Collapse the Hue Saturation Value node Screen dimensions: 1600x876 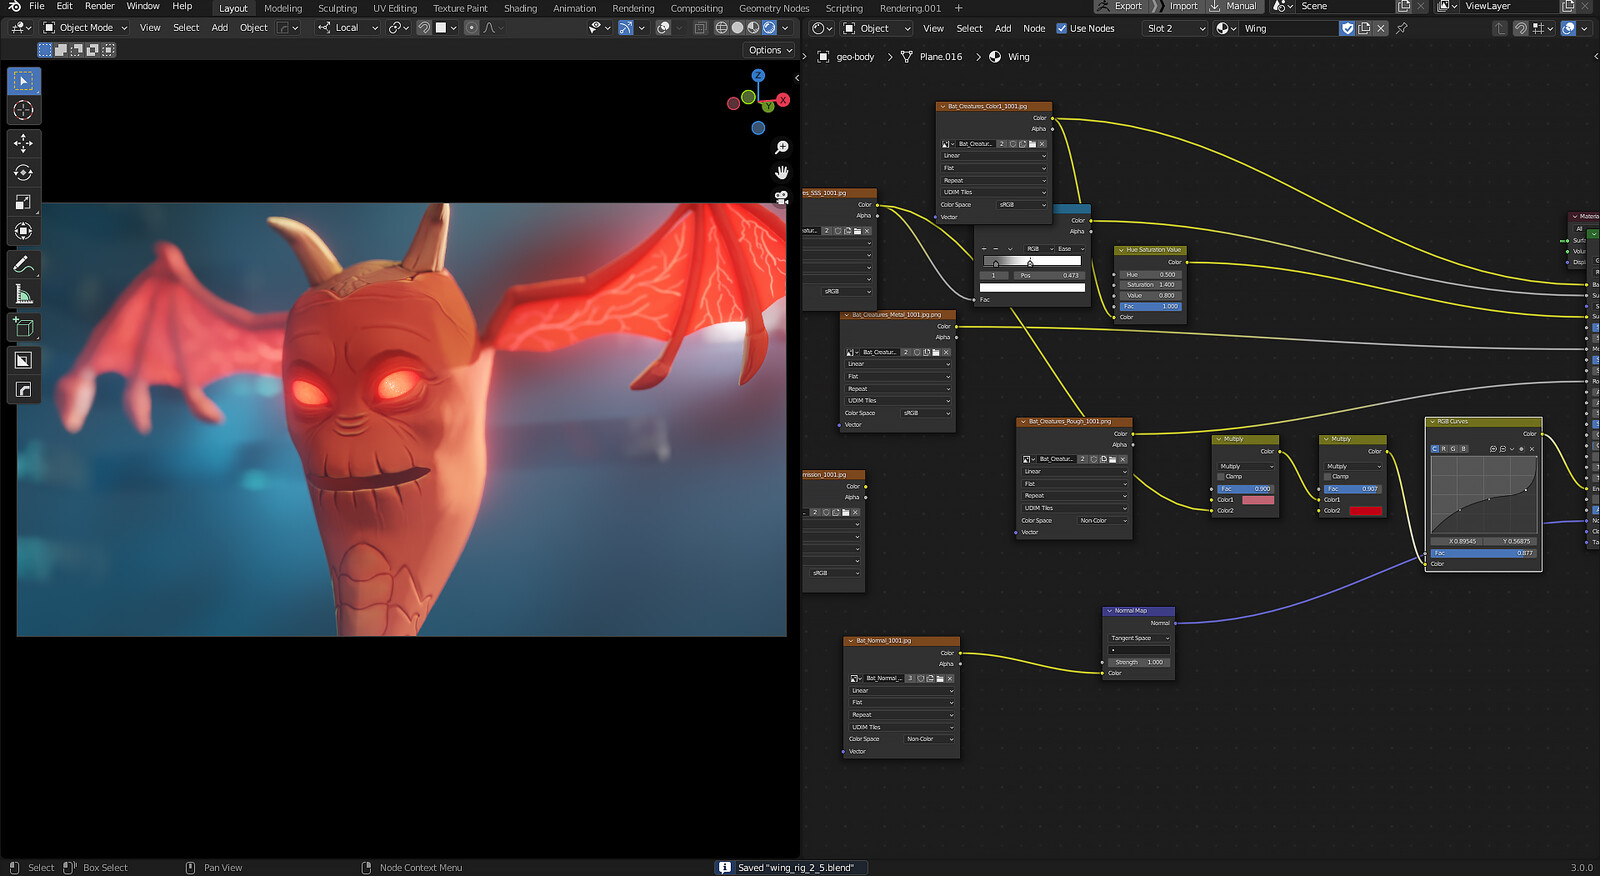click(x=1121, y=250)
